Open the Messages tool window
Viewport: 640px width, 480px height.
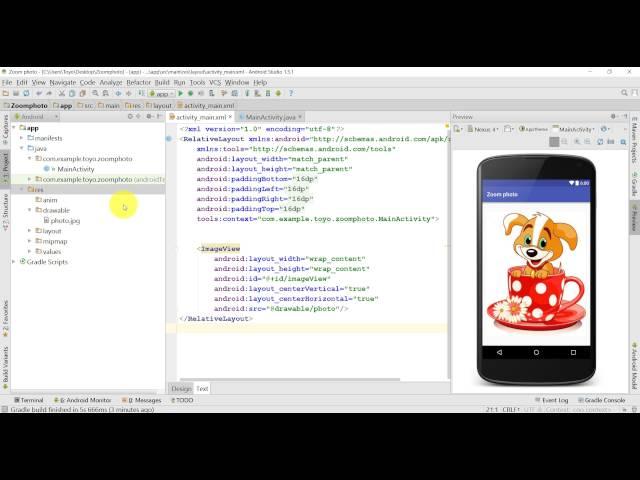[x=142, y=400]
